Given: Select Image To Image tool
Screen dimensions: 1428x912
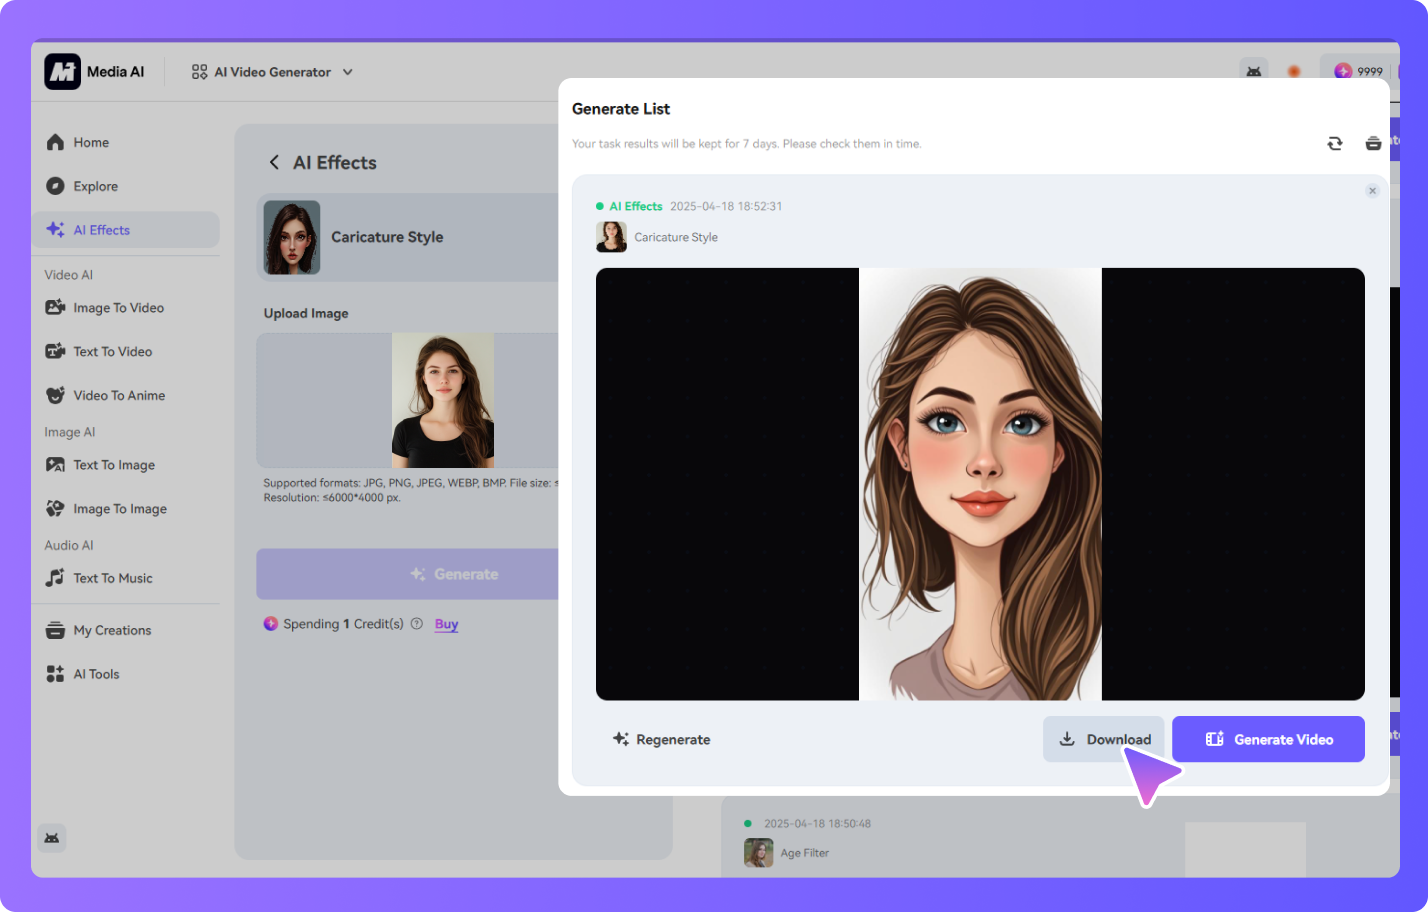Looking at the screenshot, I should click(119, 509).
